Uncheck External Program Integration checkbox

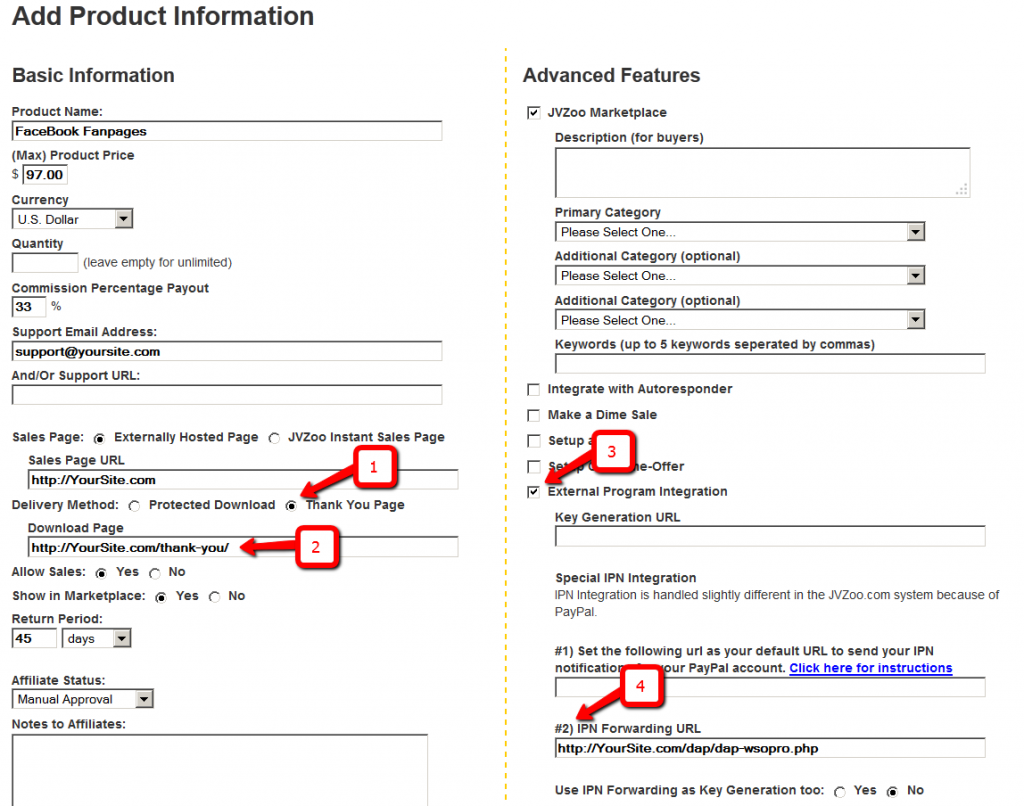coord(533,492)
